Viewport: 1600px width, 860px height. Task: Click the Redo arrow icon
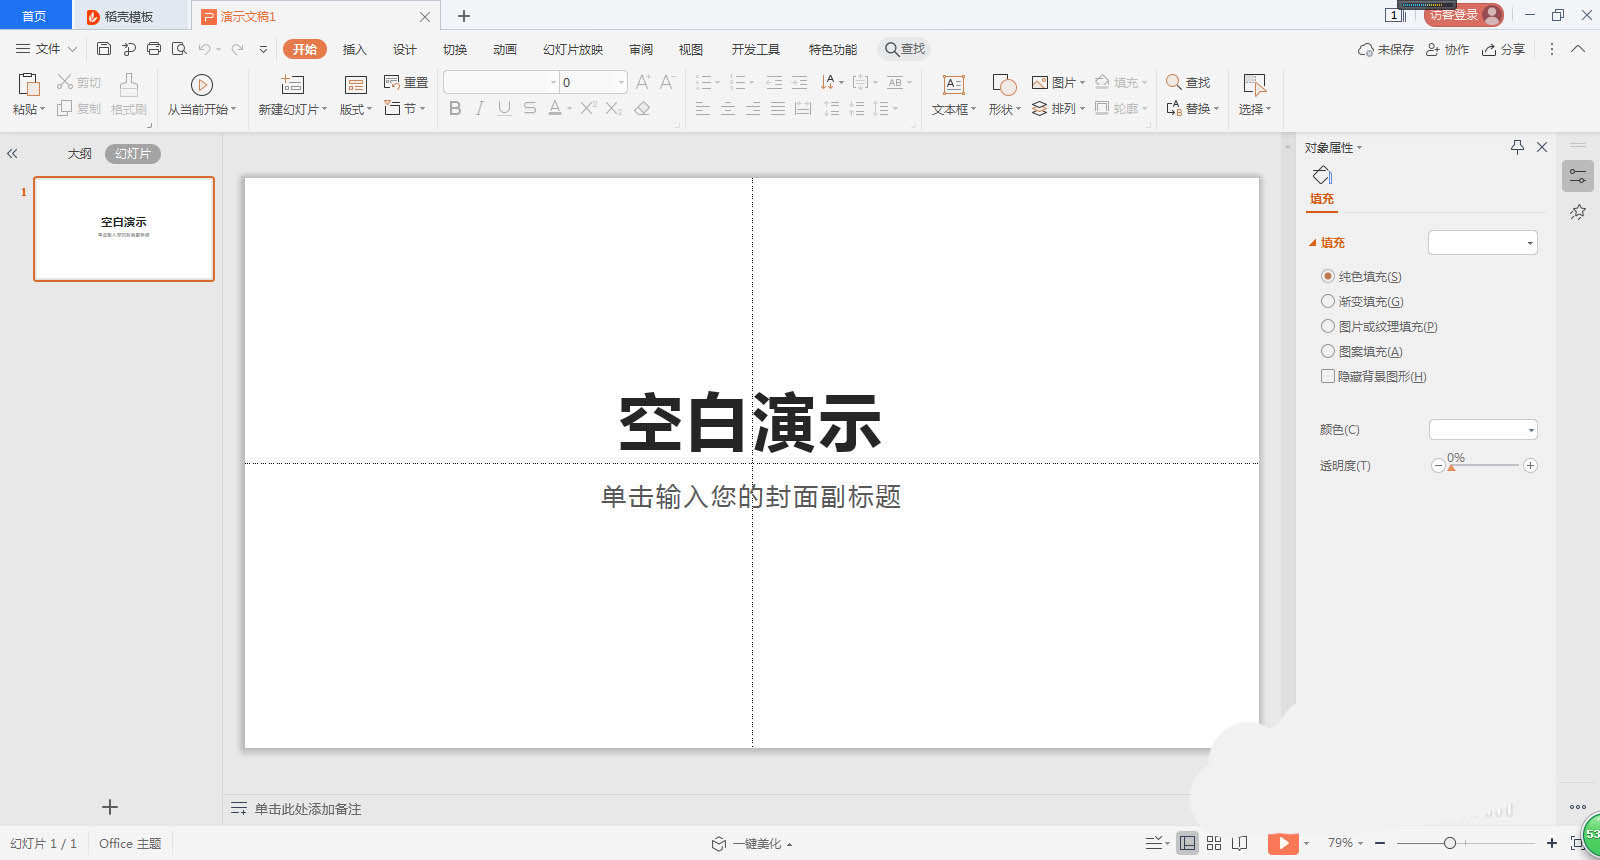237,49
